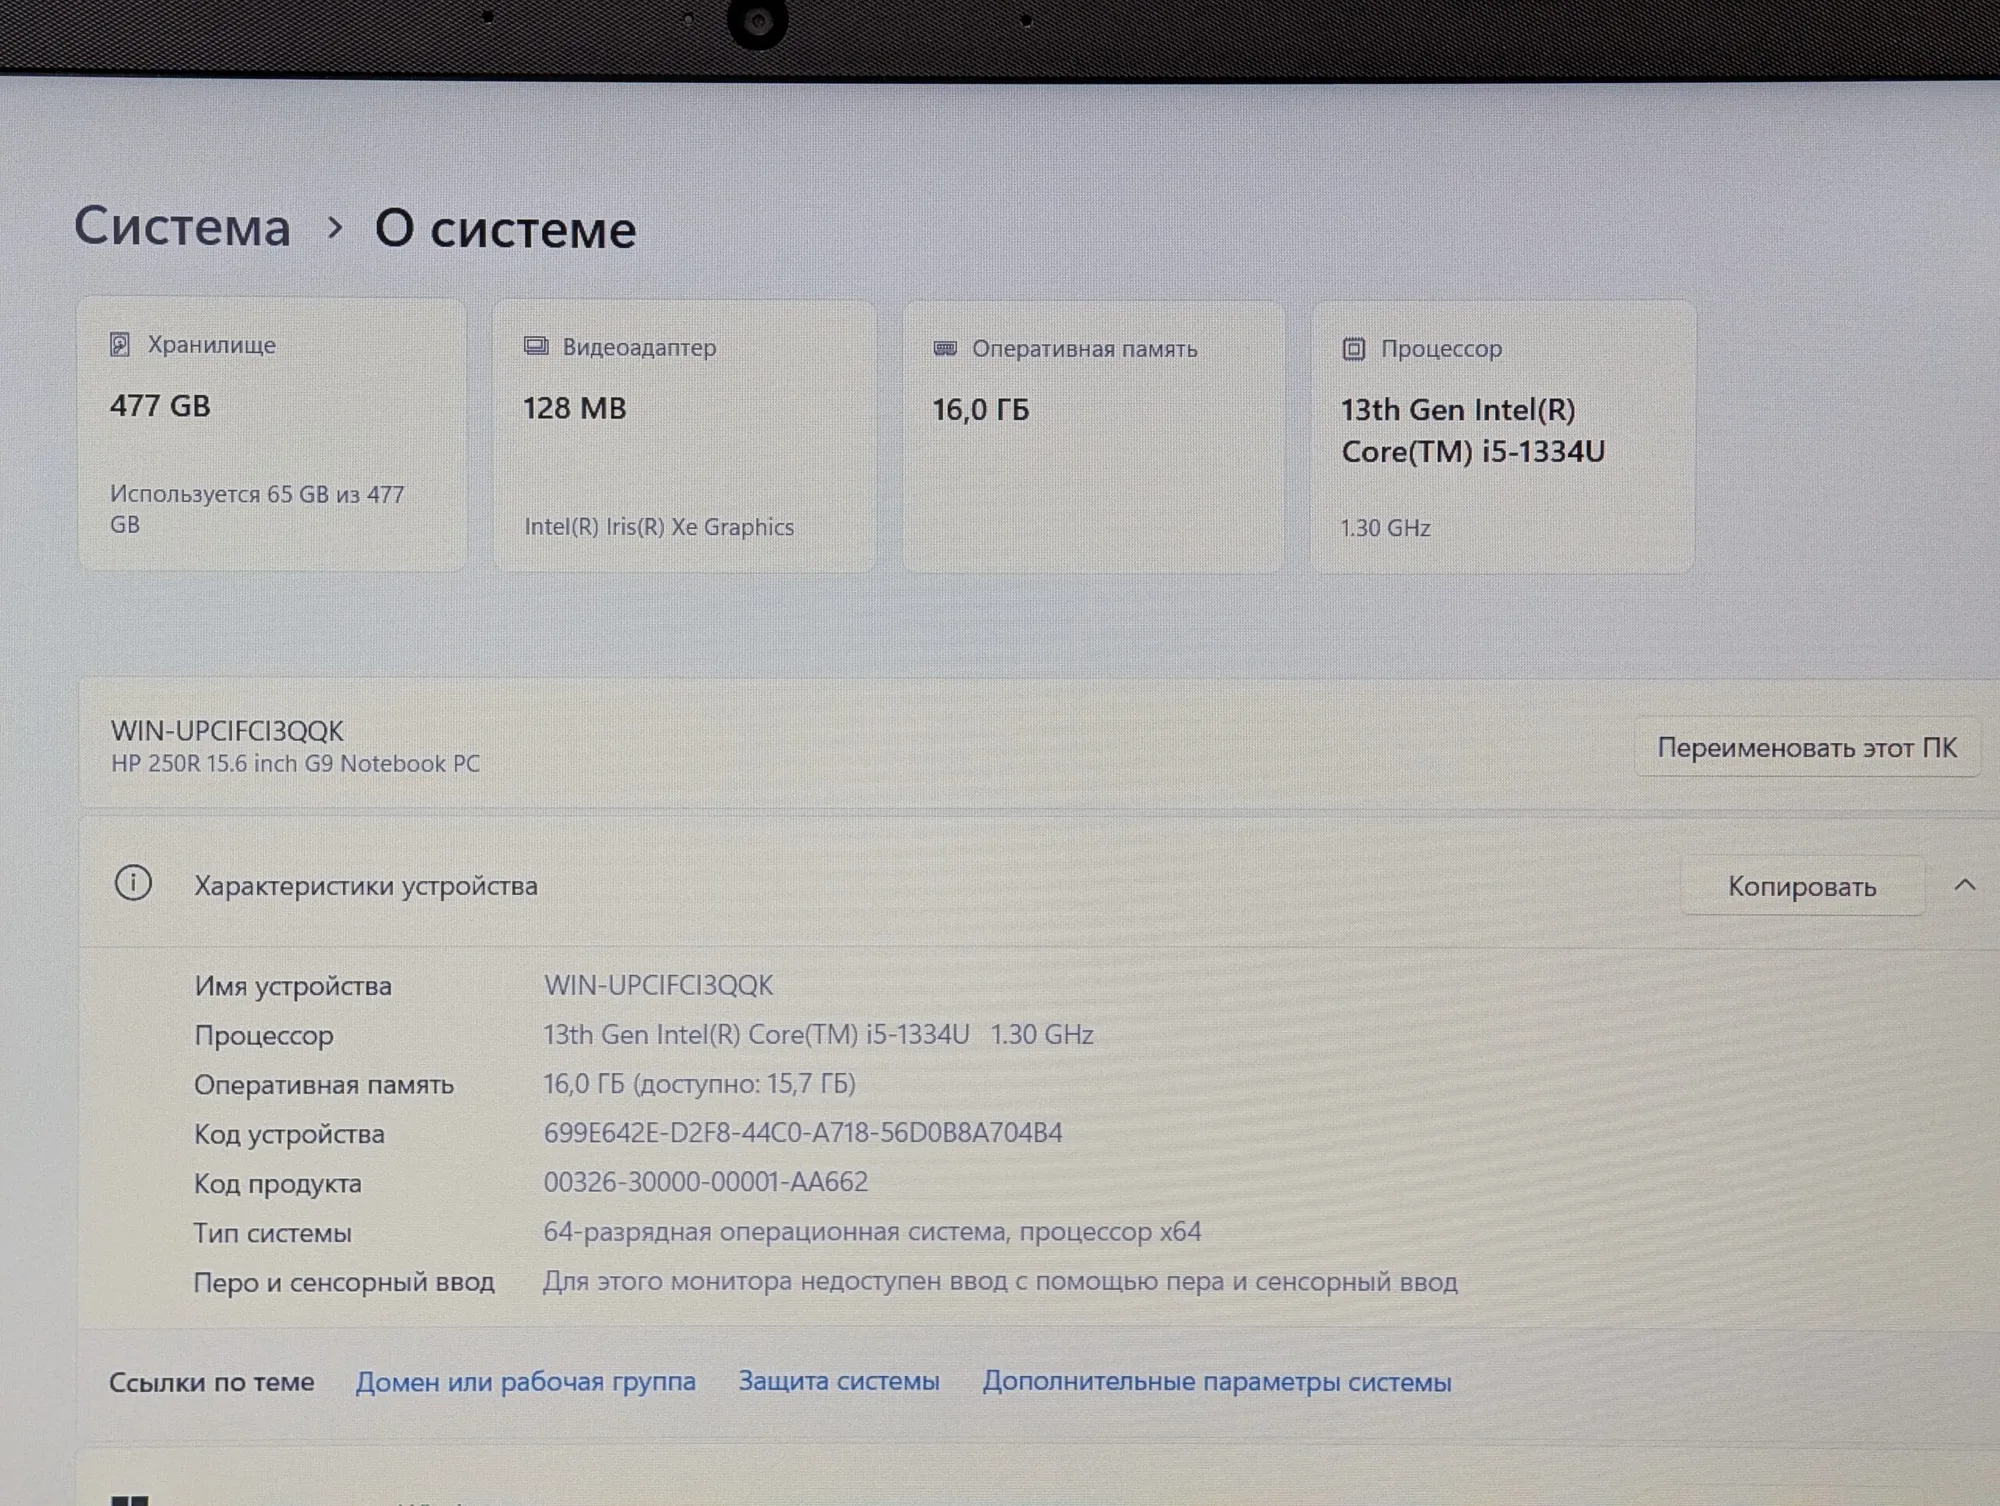The height and width of the screenshot is (1506, 2000).
Task: Click the RAM icon next to Оперативная память
Action: pos(945,348)
